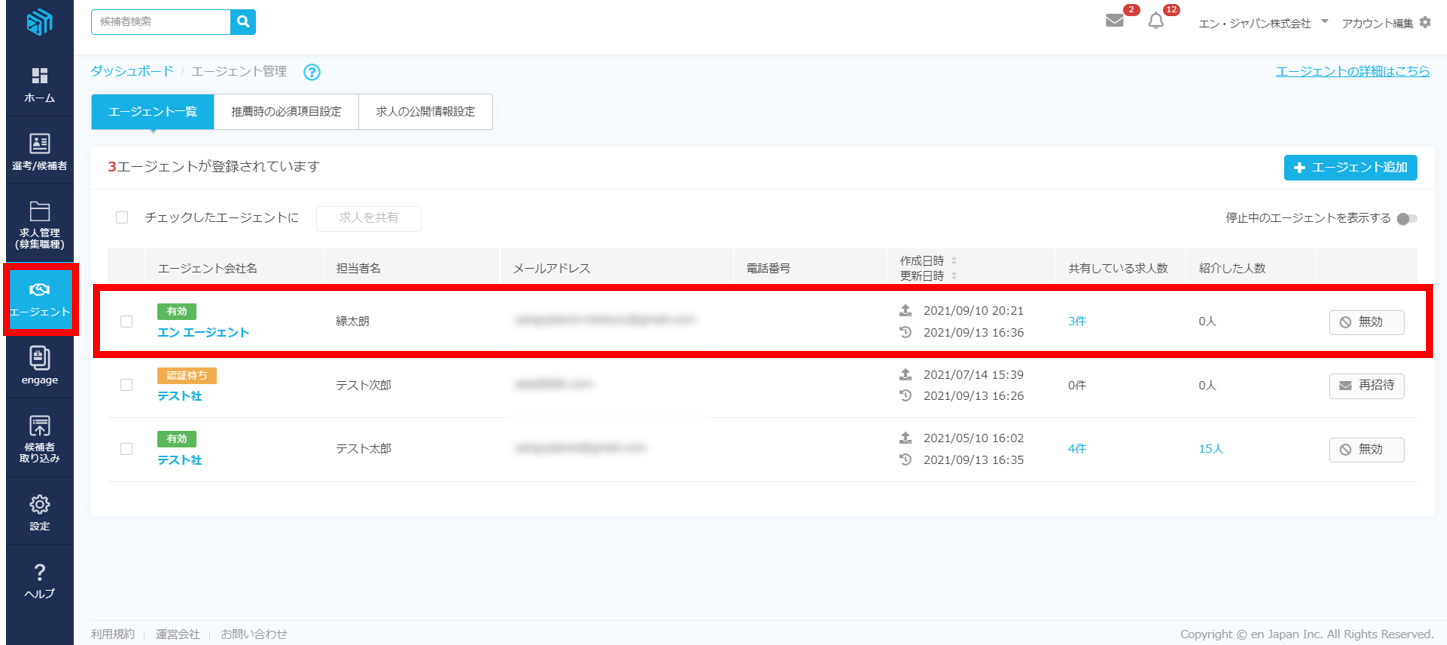Open the mail inbox icon

tap(1115, 22)
